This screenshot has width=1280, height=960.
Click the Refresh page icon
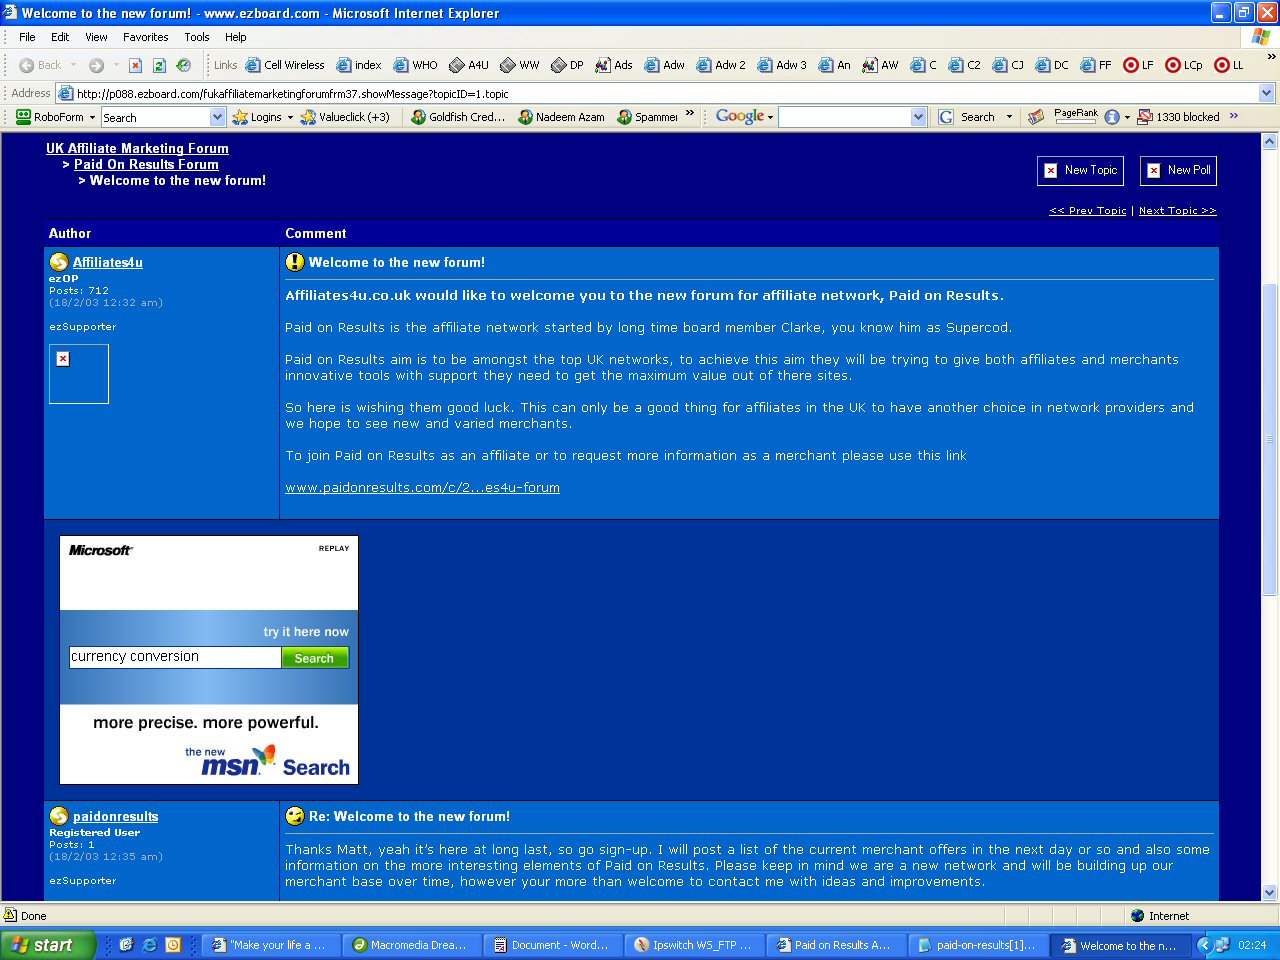(x=159, y=65)
